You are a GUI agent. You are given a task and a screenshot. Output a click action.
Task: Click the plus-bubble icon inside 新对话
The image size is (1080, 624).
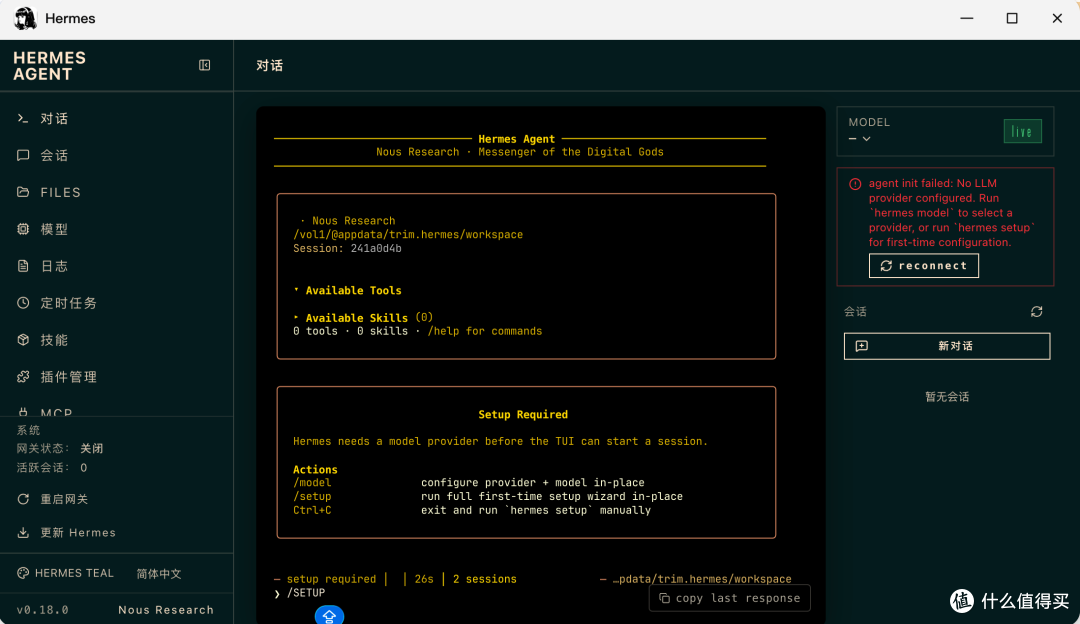click(x=862, y=346)
